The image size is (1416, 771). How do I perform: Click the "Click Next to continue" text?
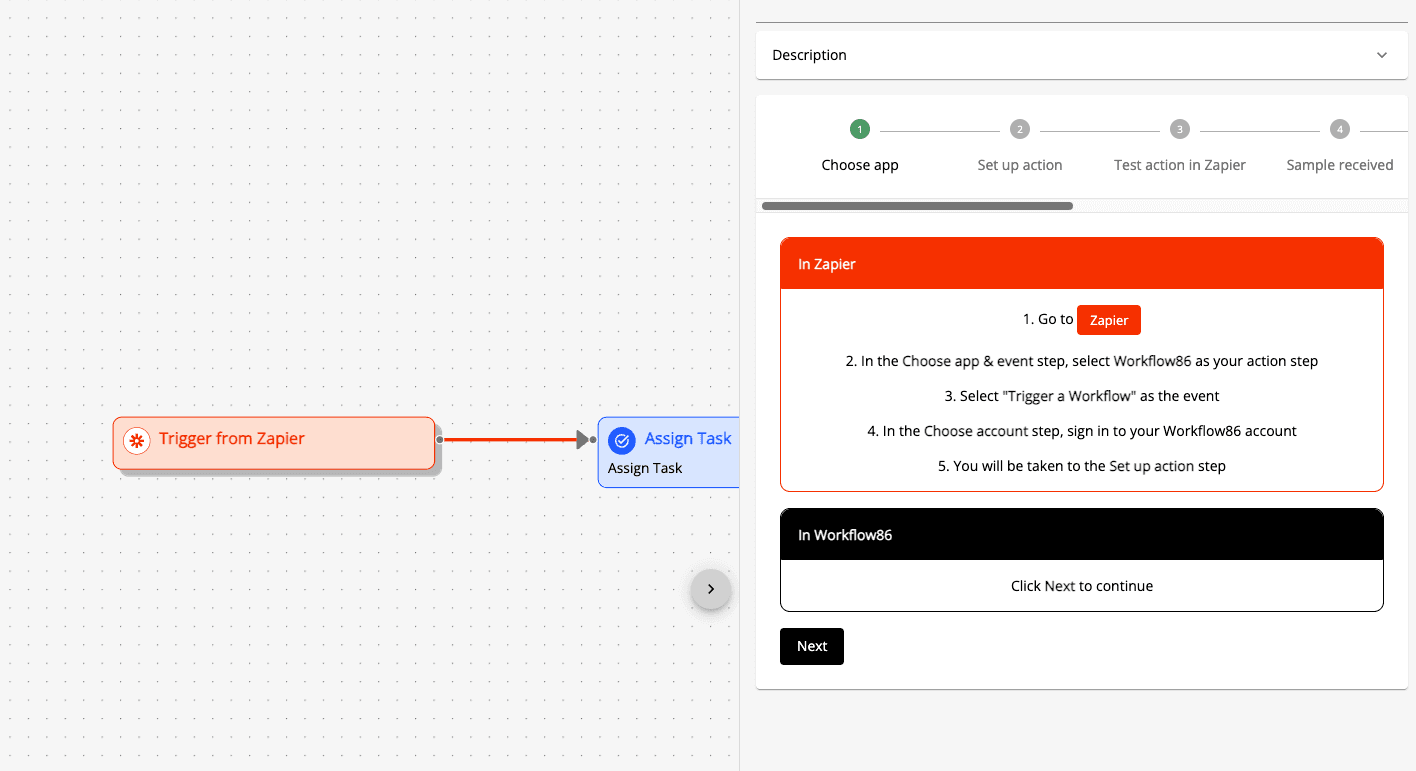pyautogui.click(x=1082, y=586)
